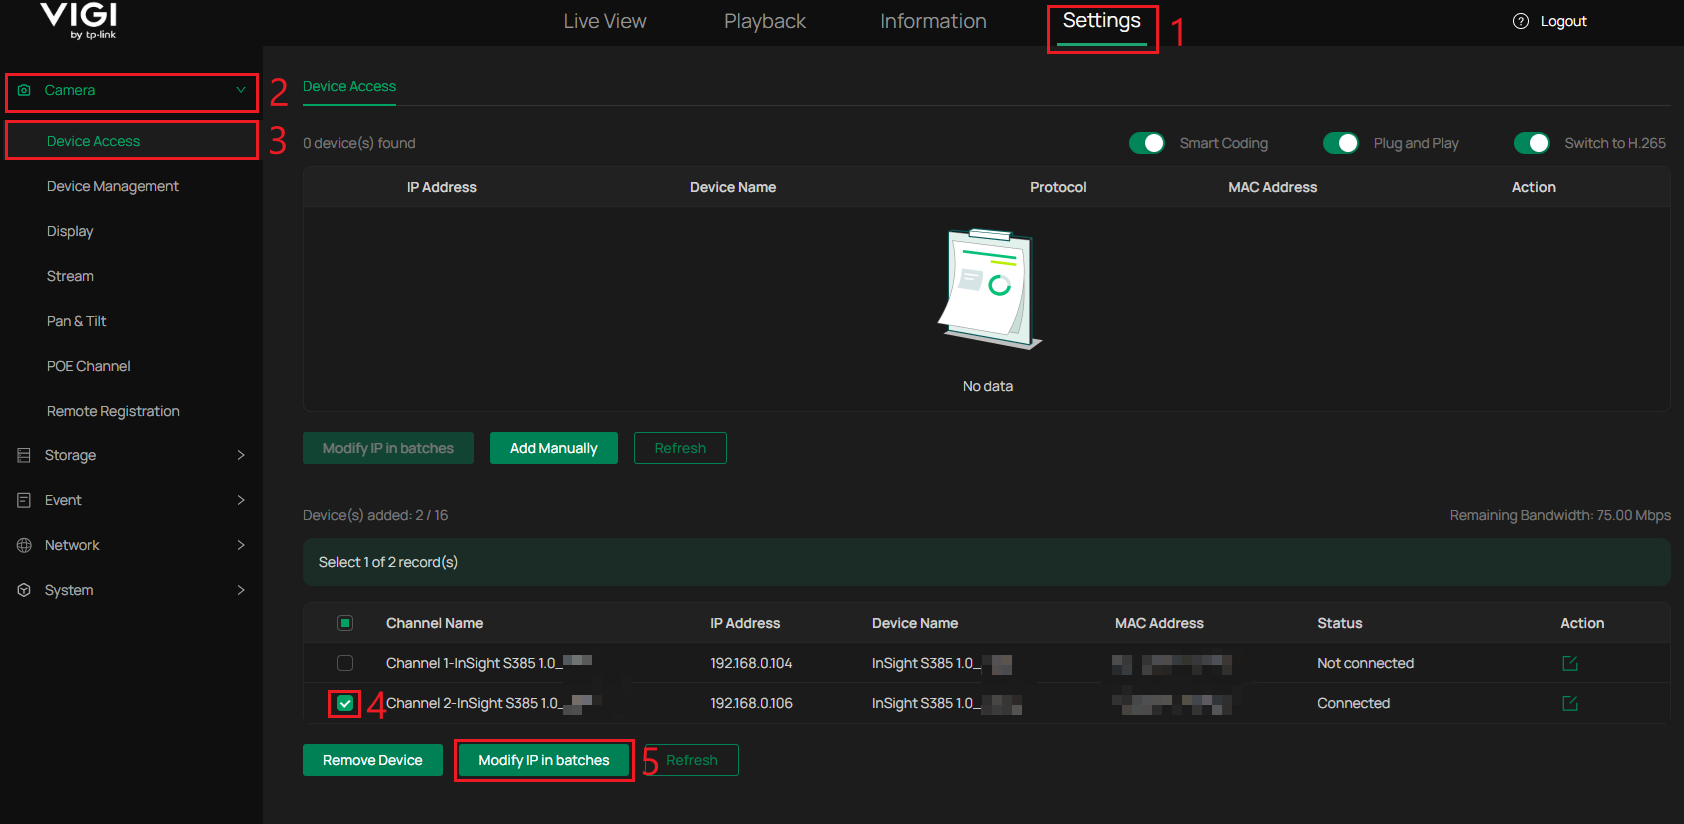1684x824 pixels.
Task: Click the Event icon in the sidebar
Action: click(24, 500)
